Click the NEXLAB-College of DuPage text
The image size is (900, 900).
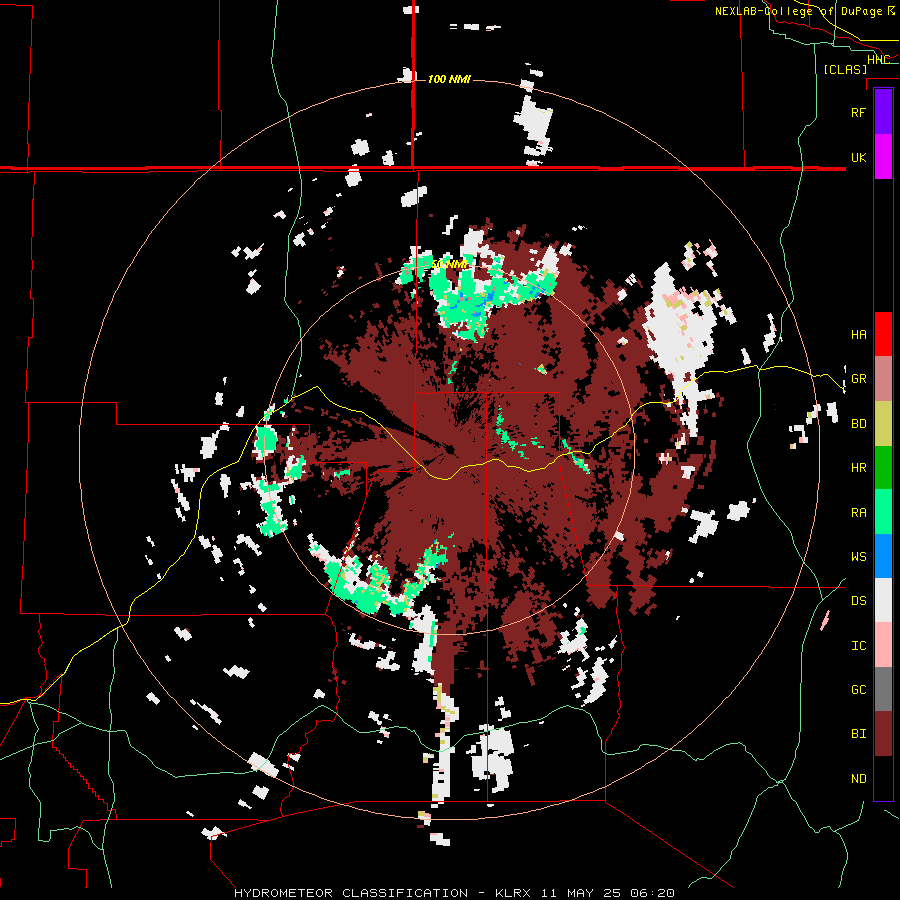[x=798, y=11]
